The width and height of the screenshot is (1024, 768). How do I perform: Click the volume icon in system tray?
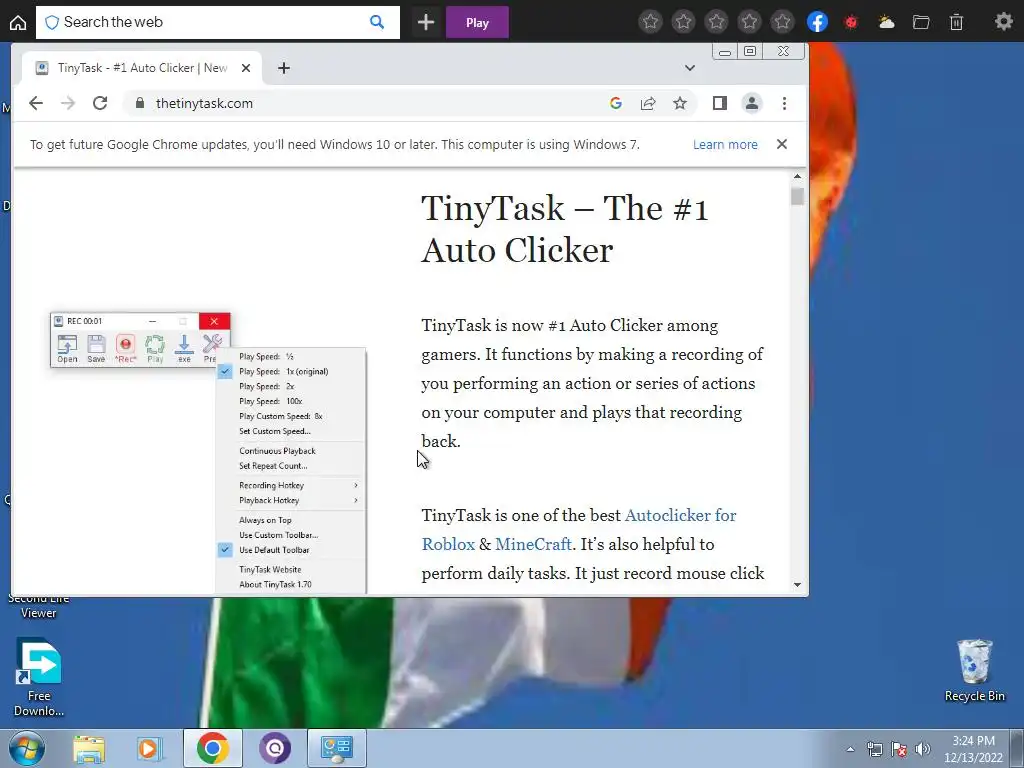point(923,749)
